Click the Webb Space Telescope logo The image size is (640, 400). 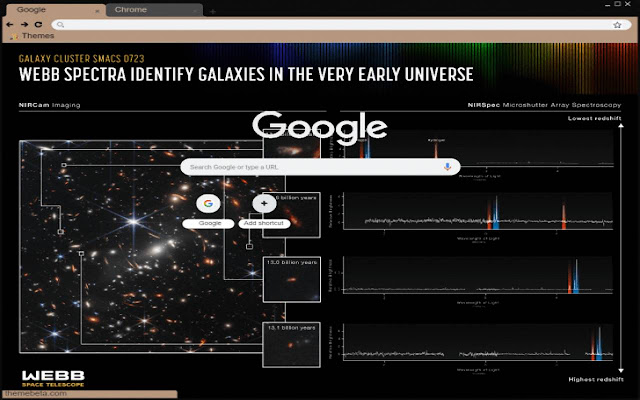click(53, 378)
